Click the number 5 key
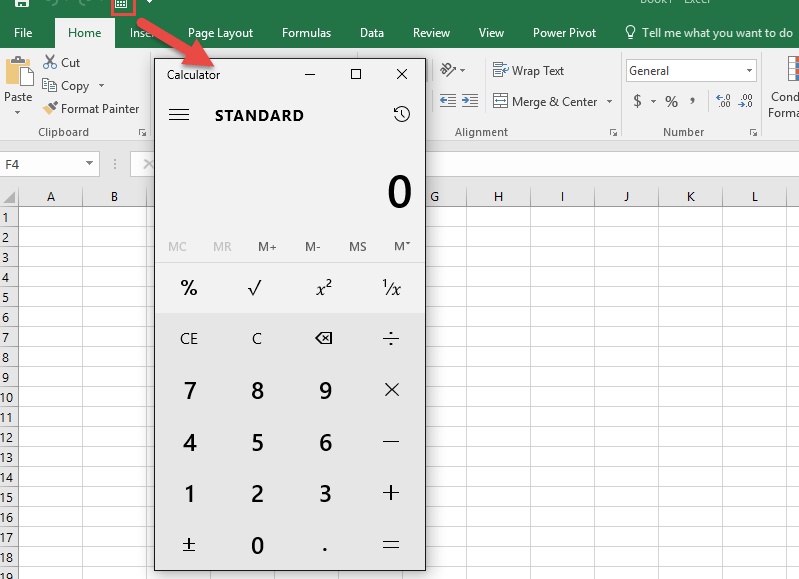Viewport: 799px width, 579px height. [257, 442]
